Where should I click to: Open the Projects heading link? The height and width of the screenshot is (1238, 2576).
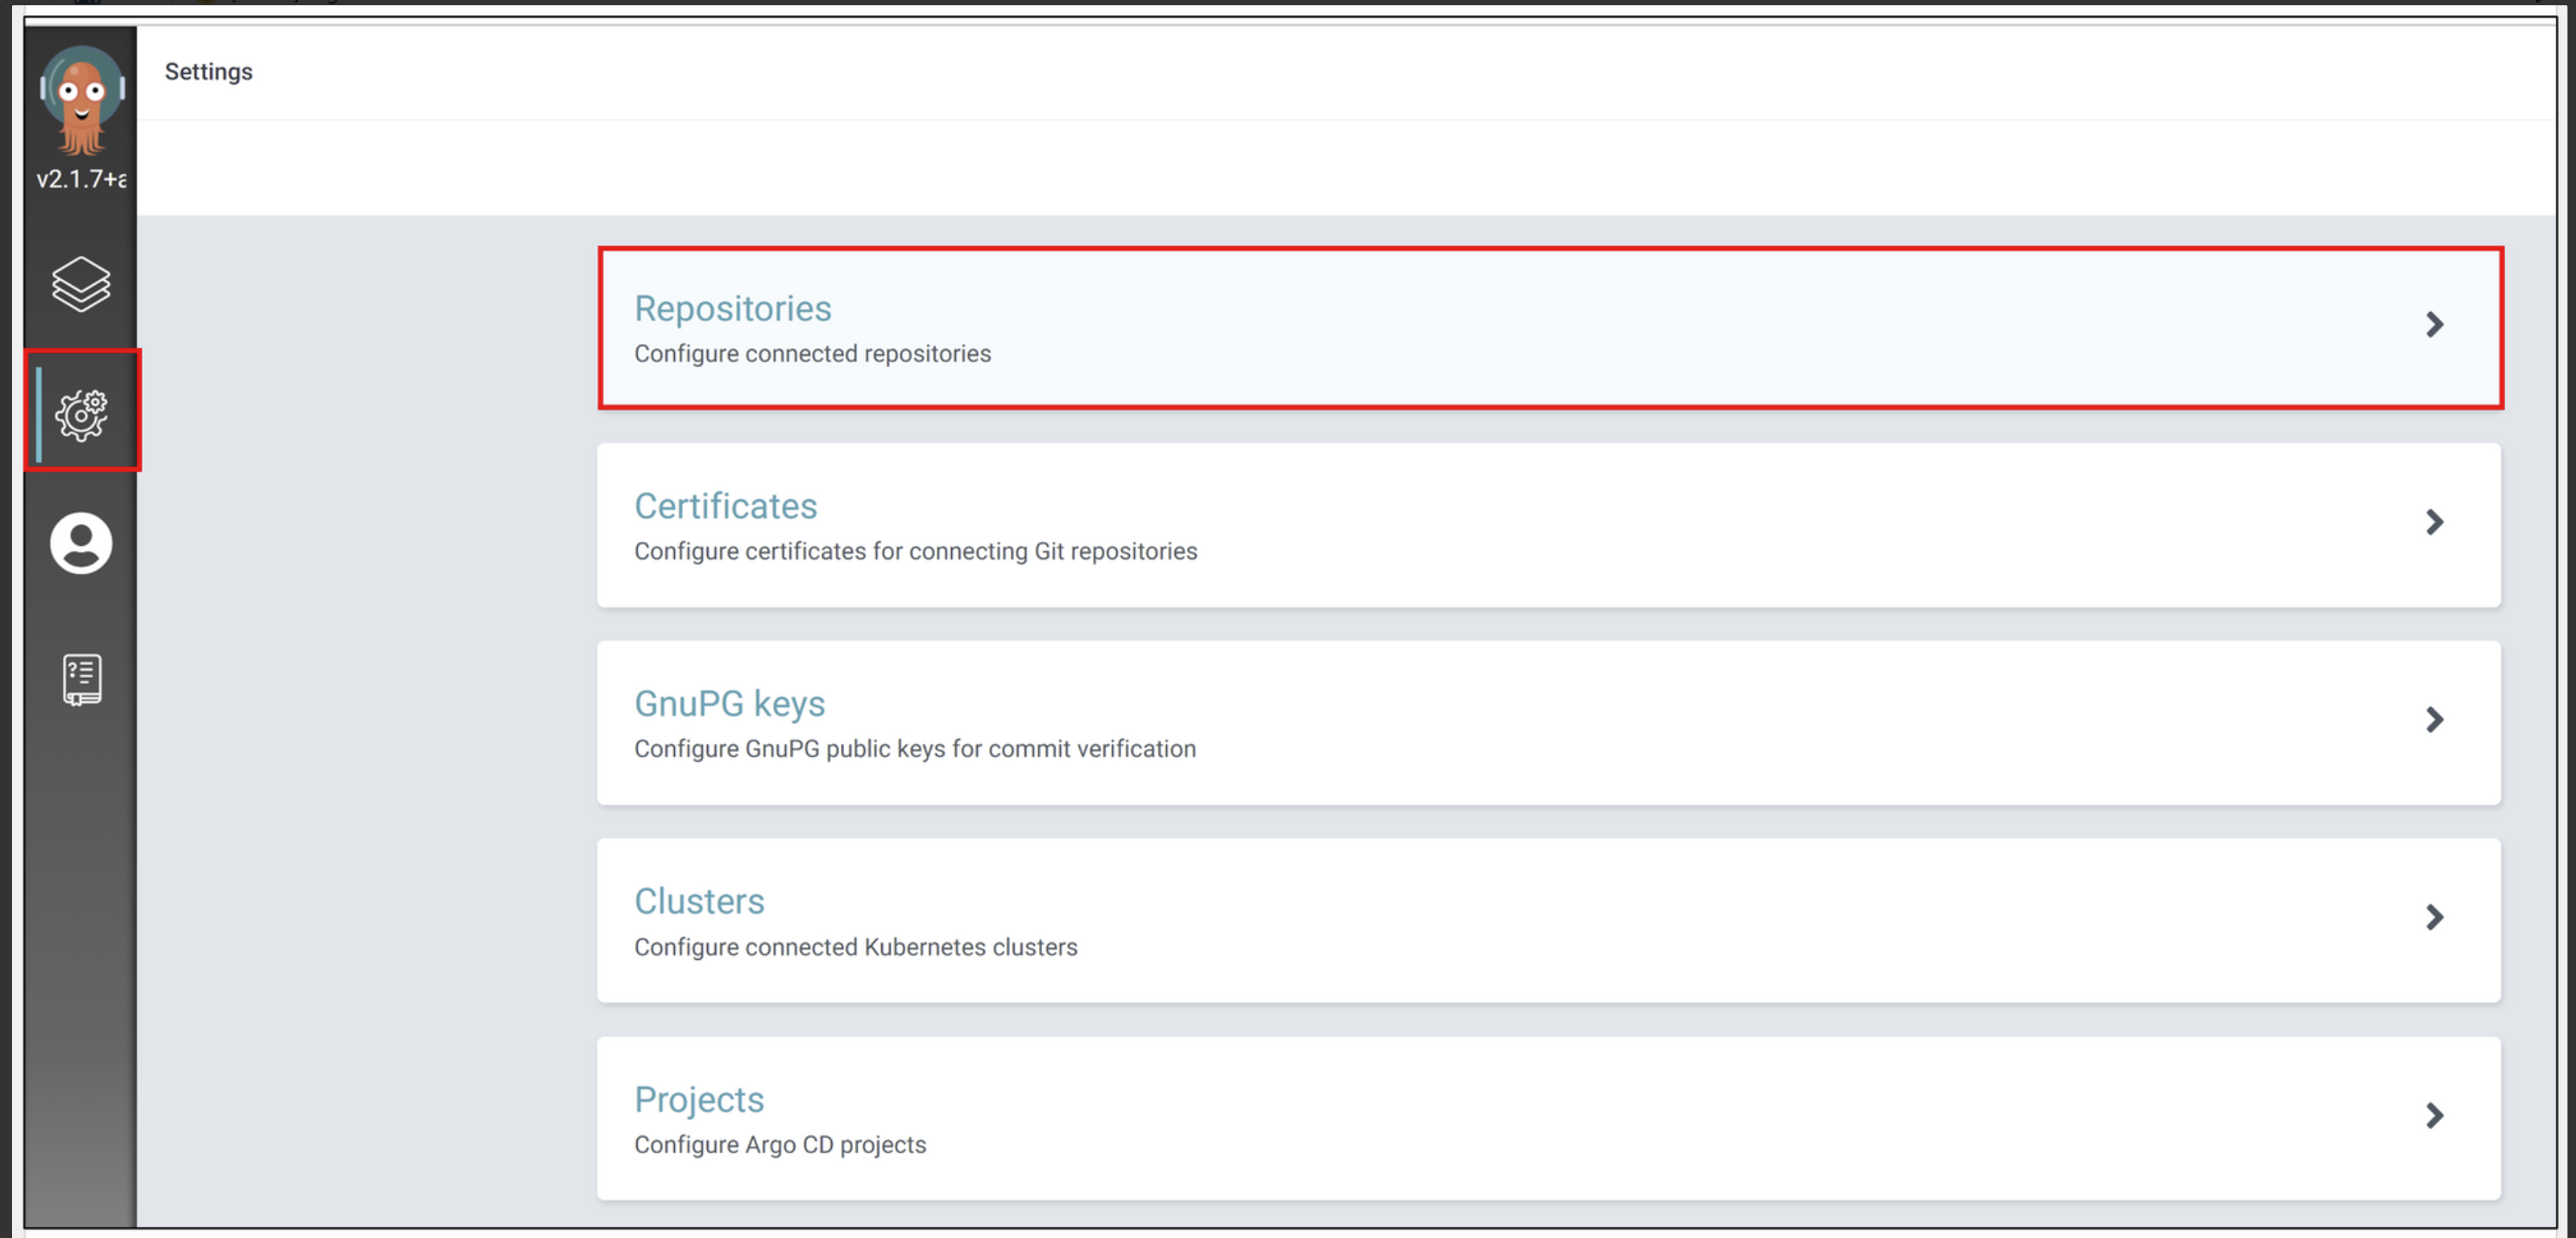699,1099
